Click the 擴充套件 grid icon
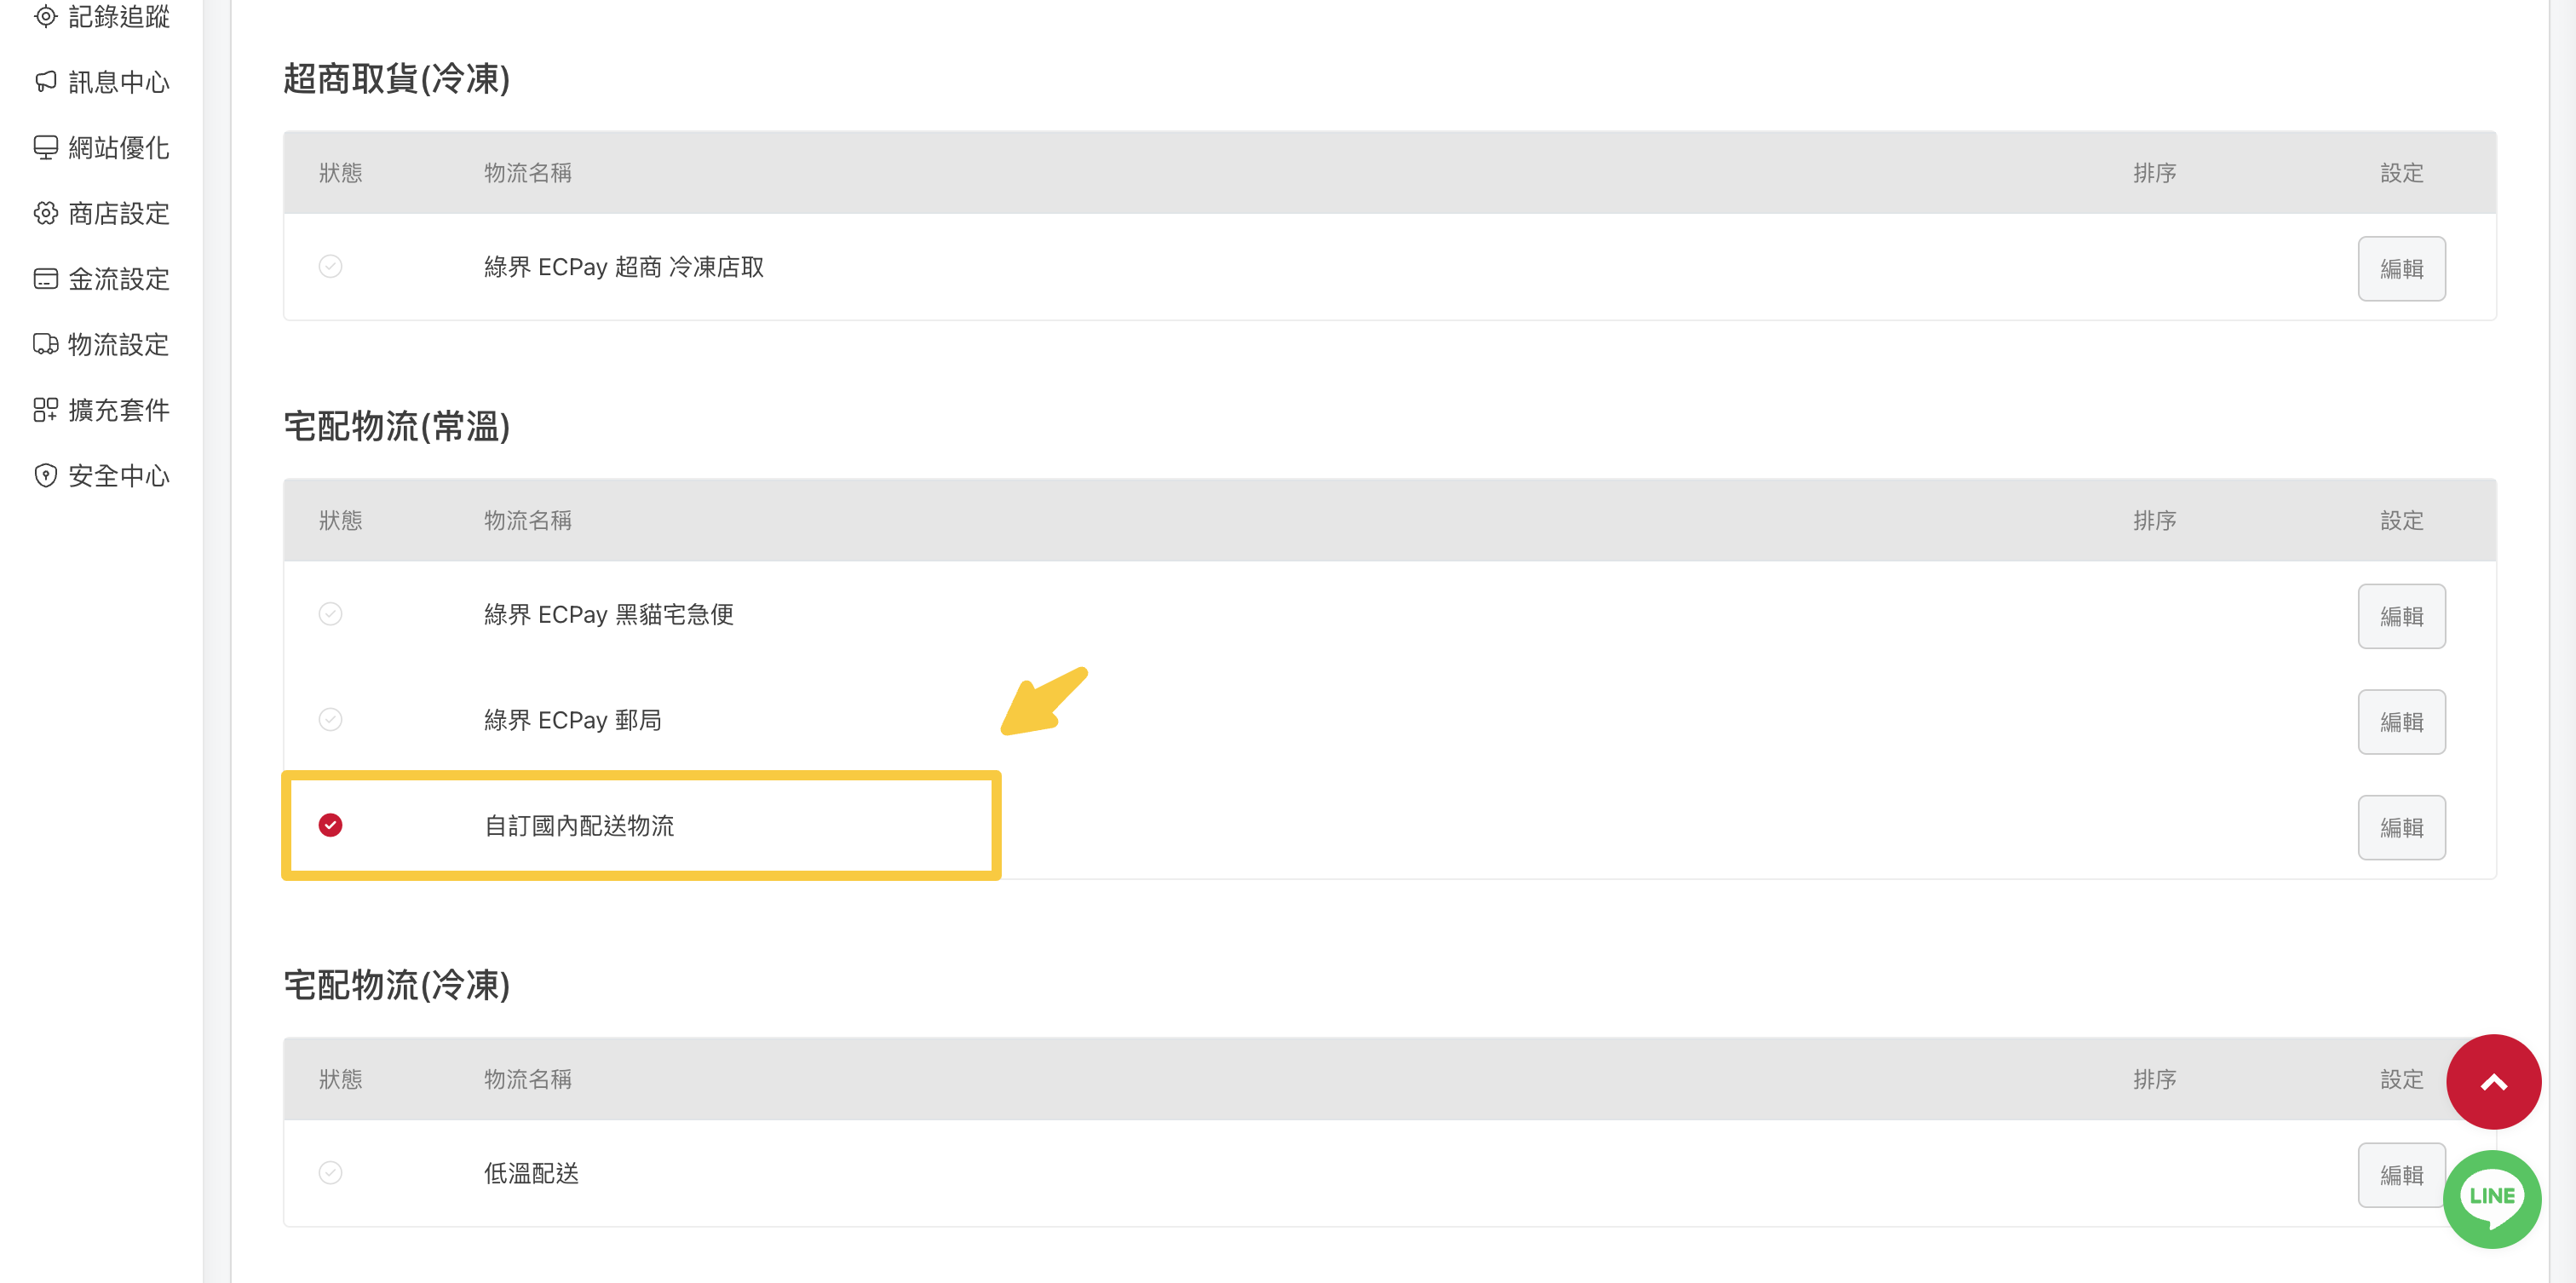The width and height of the screenshot is (2576, 1283). click(45, 410)
